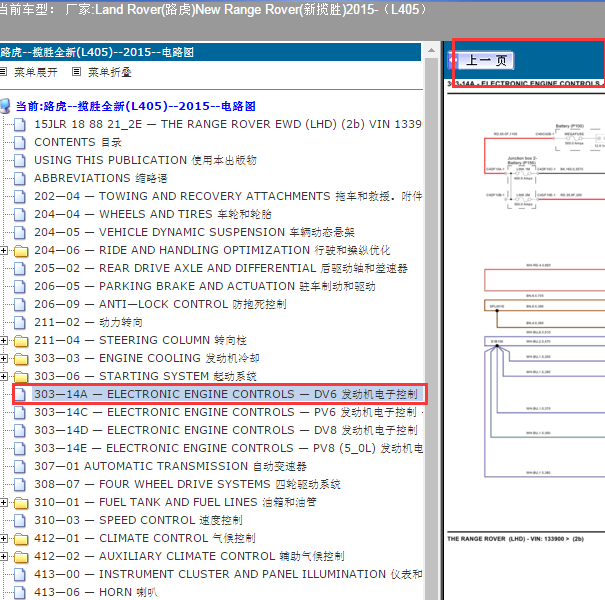Expand the 303-06 Starting System folder
Image resolution: width=605 pixels, height=600 pixels.
click(3, 376)
